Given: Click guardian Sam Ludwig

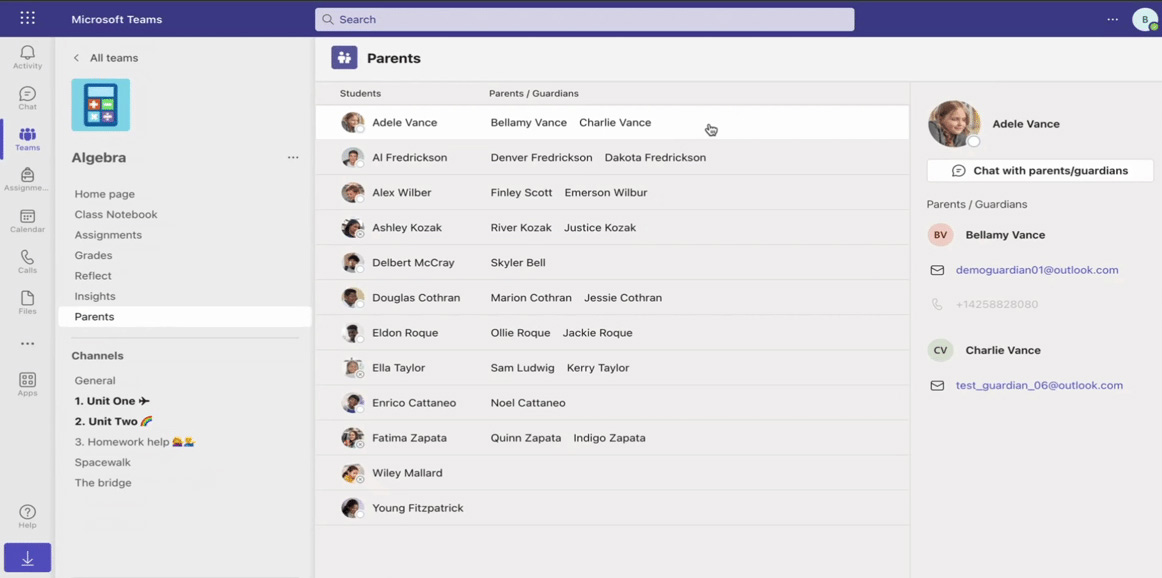Looking at the screenshot, I should pos(522,368).
